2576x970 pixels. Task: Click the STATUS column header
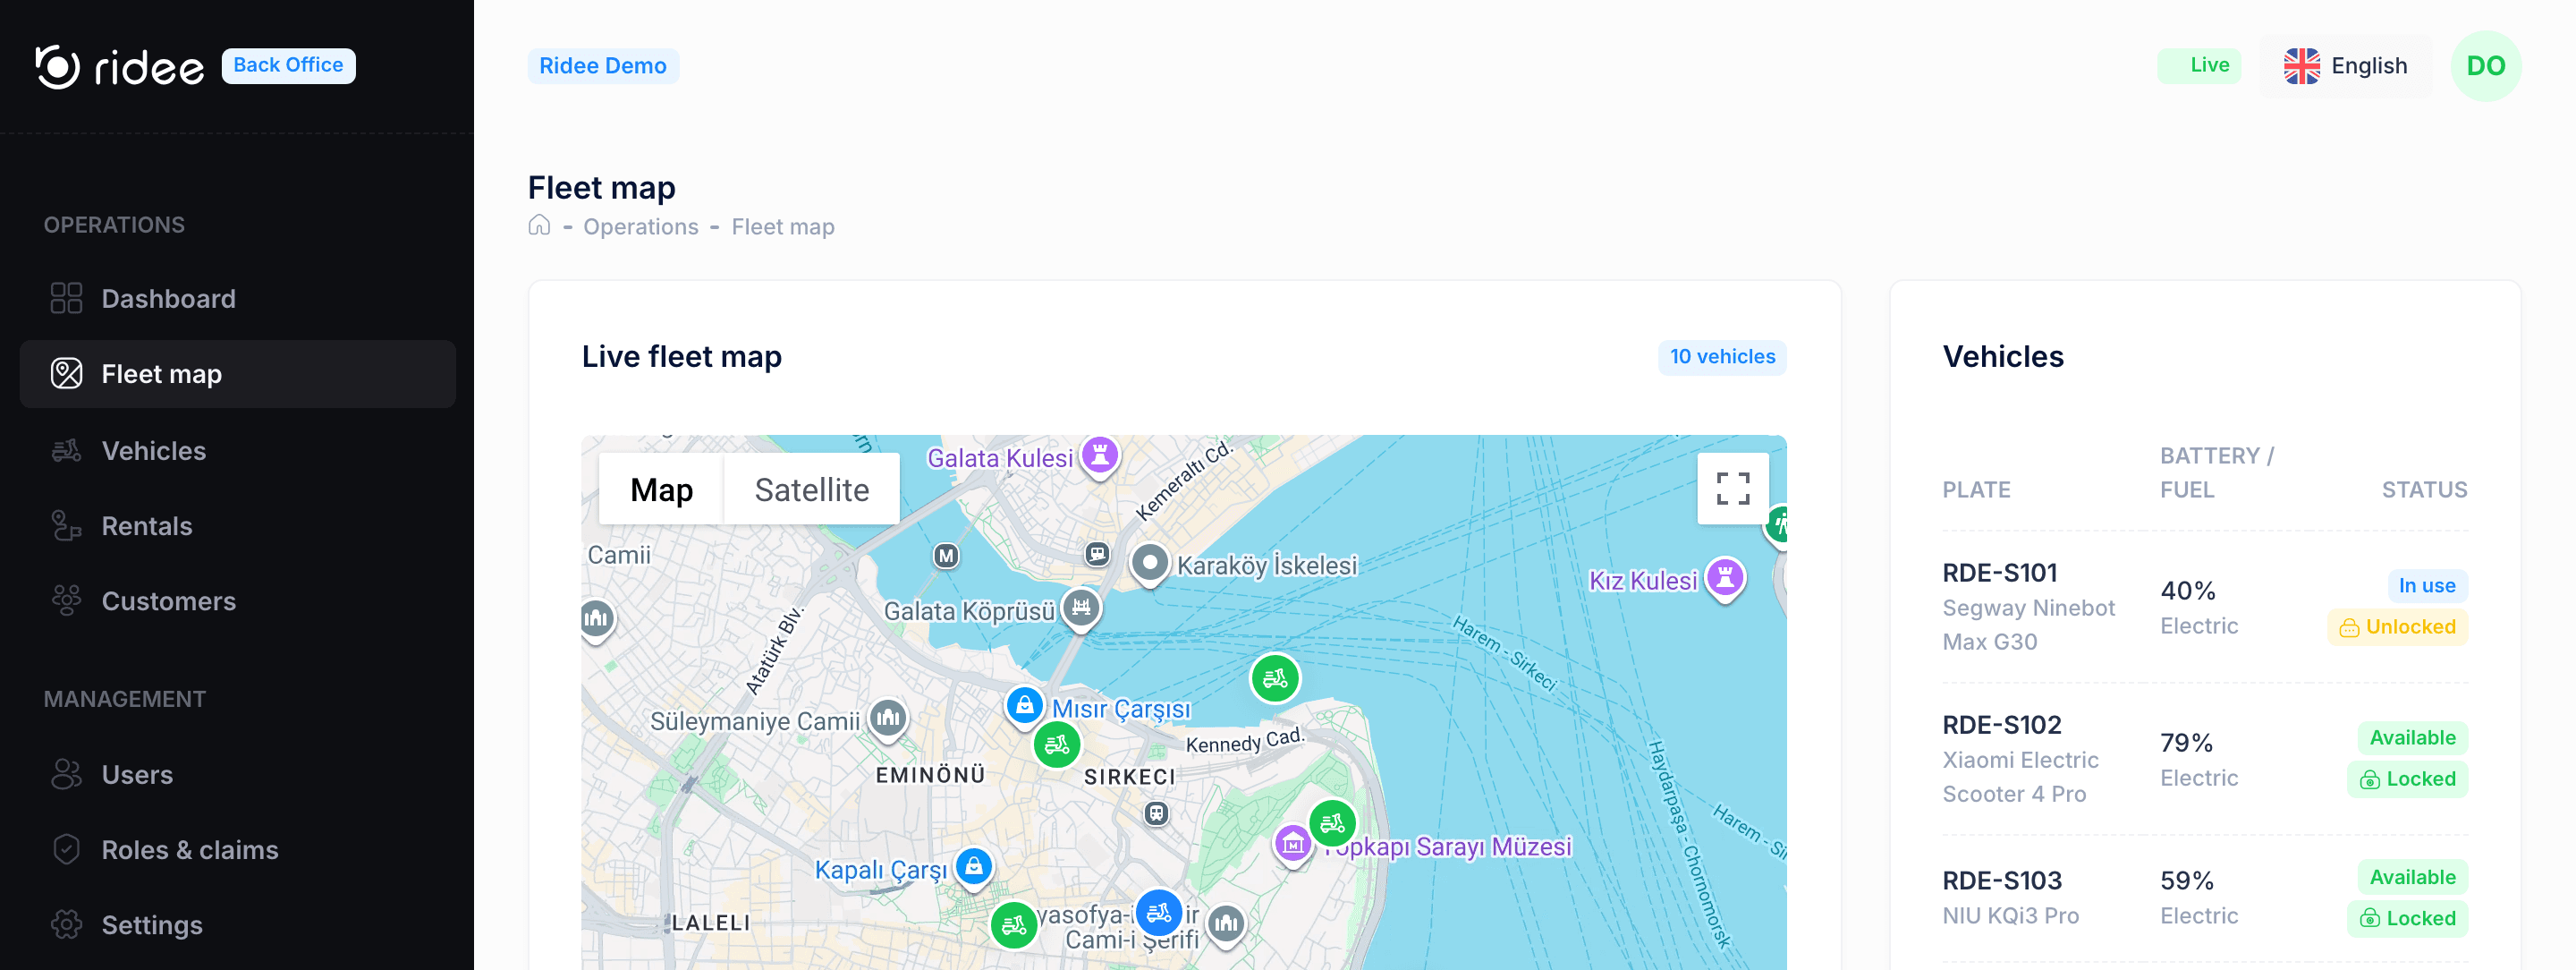pyautogui.click(x=2424, y=490)
